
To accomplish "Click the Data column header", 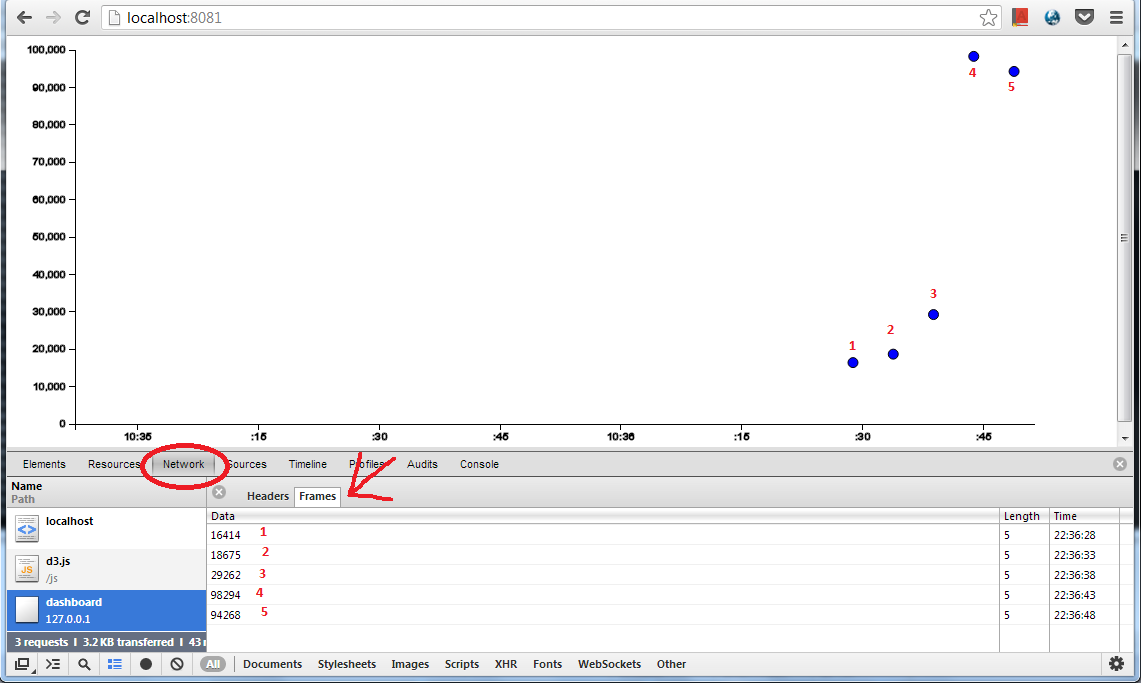I will (603, 516).
